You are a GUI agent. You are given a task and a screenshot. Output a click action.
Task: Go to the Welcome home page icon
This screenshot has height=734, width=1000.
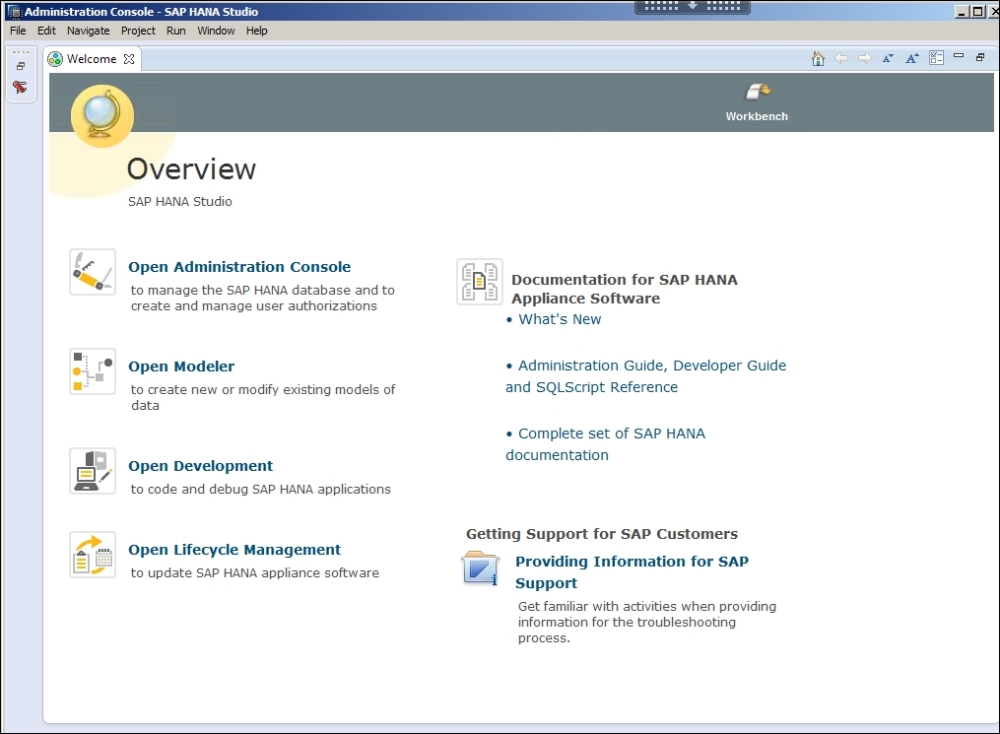coord(818,59)
